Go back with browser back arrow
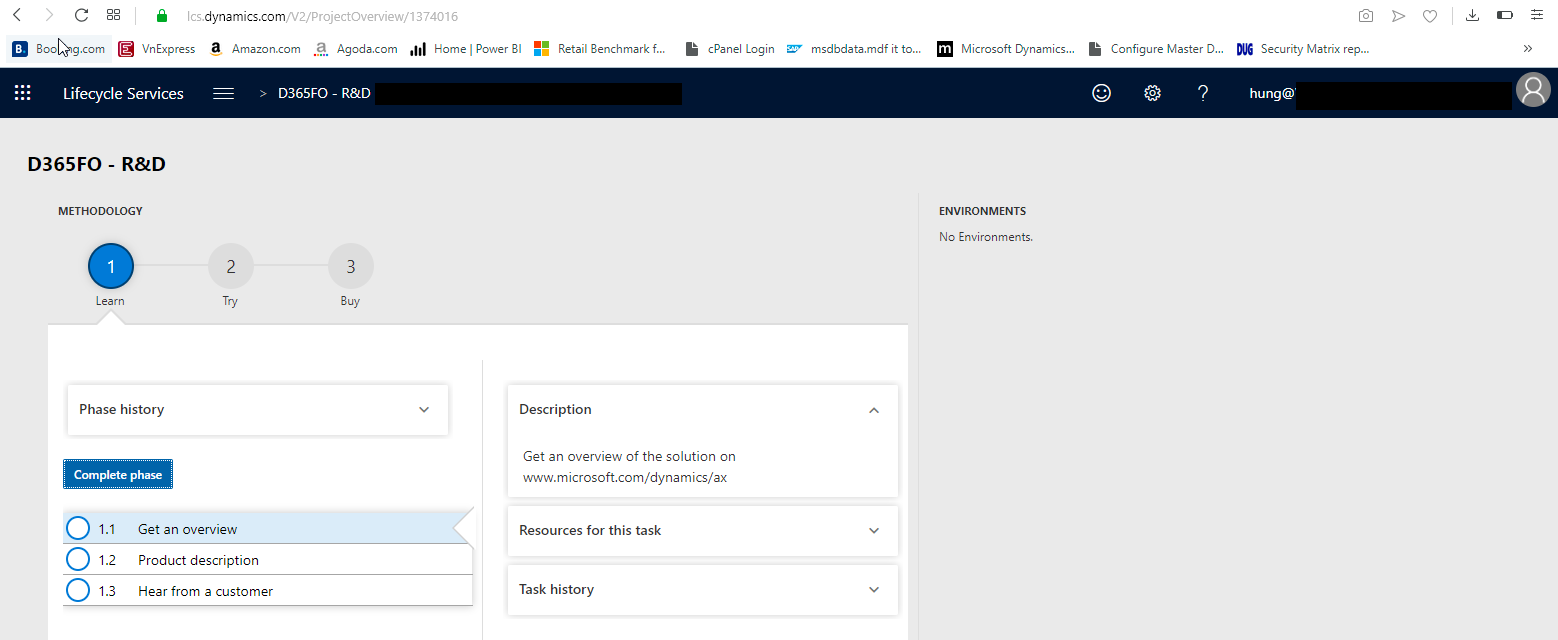1558x640 pixels. click(x=17, y=15)
